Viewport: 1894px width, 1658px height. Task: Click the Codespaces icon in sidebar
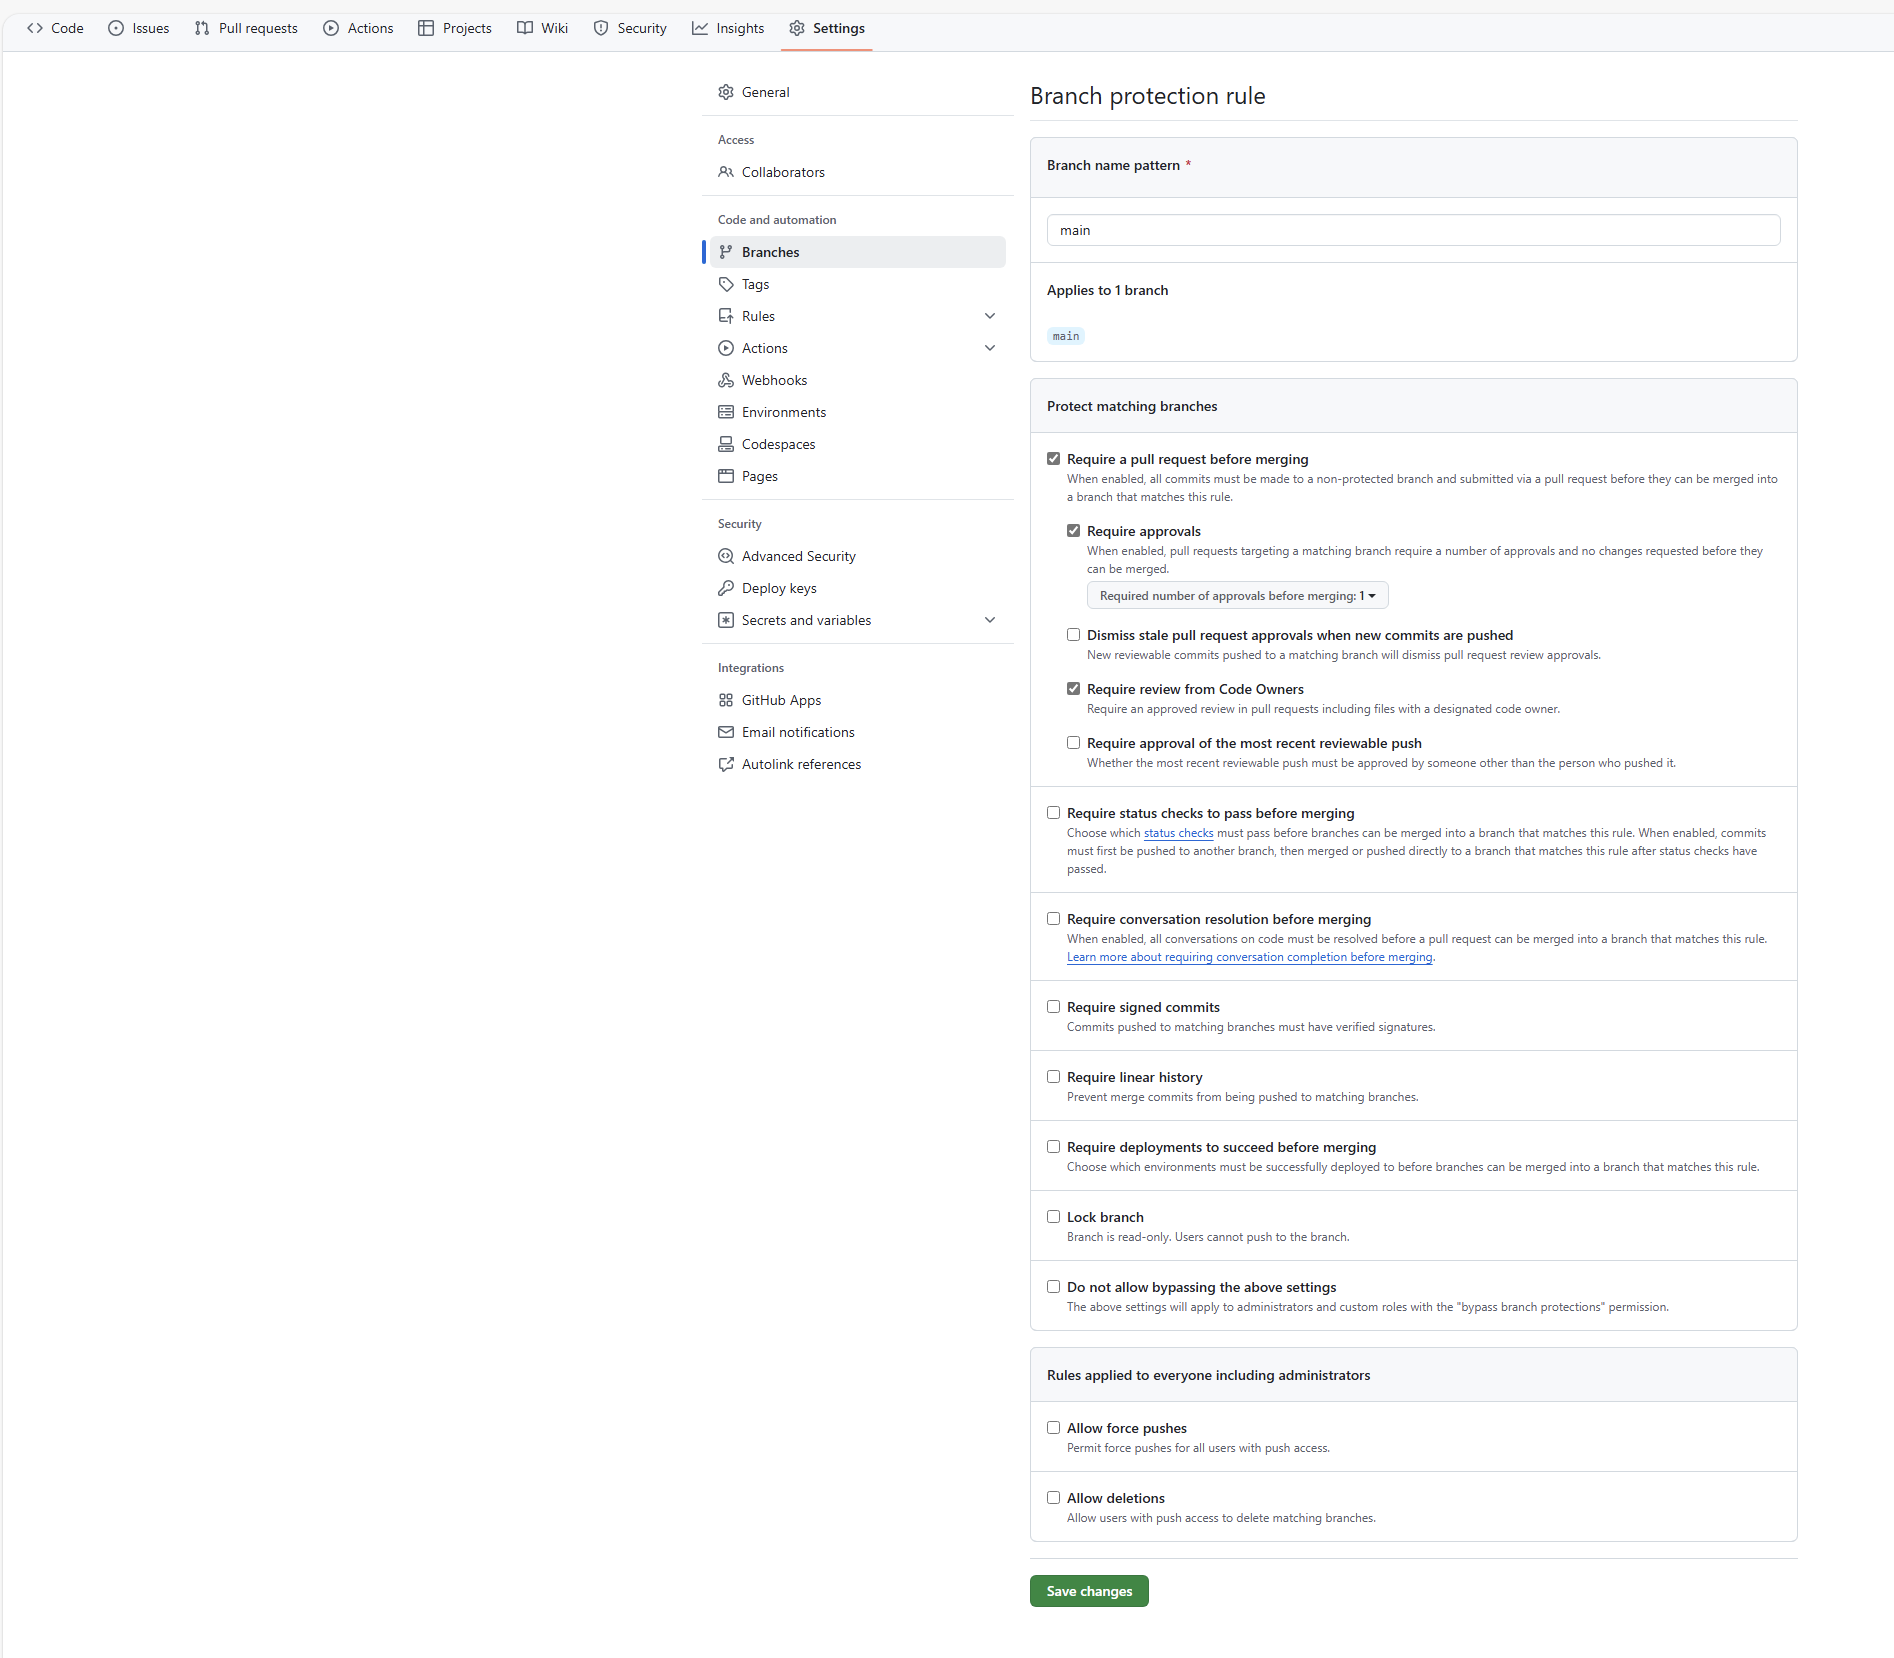click(726, 444)
